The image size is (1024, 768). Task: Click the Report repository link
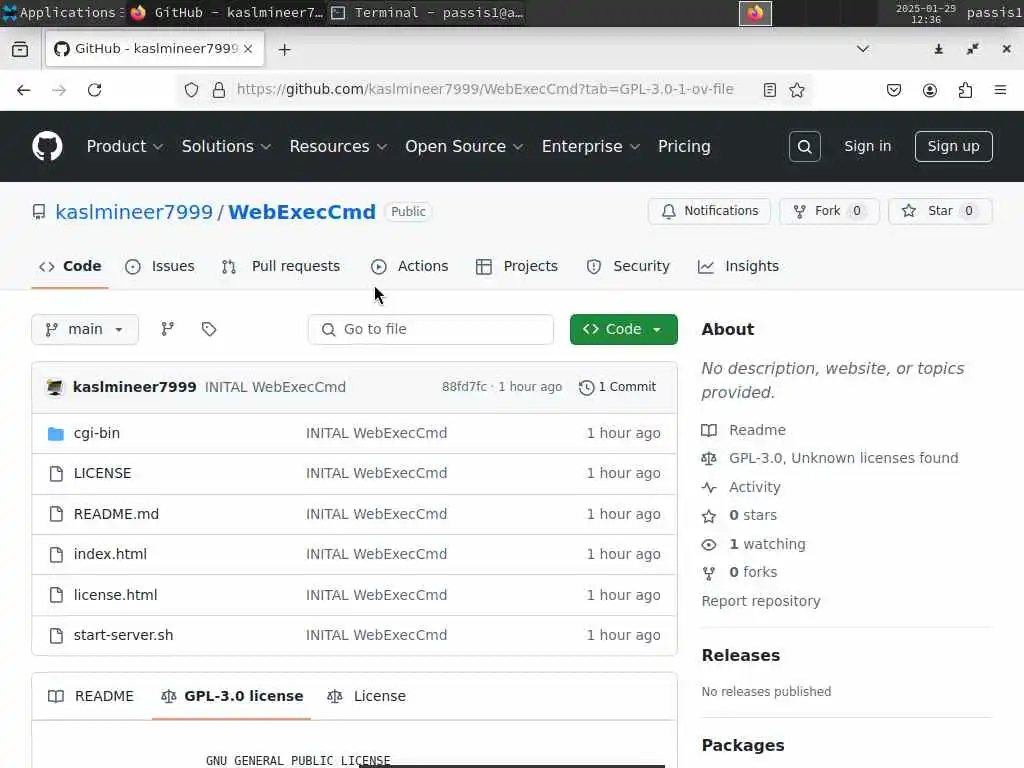pos(761,601)
